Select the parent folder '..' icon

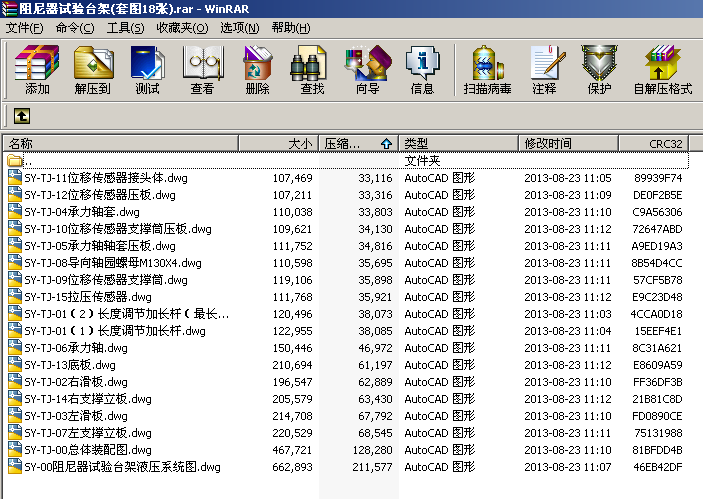tap(15, 161)
